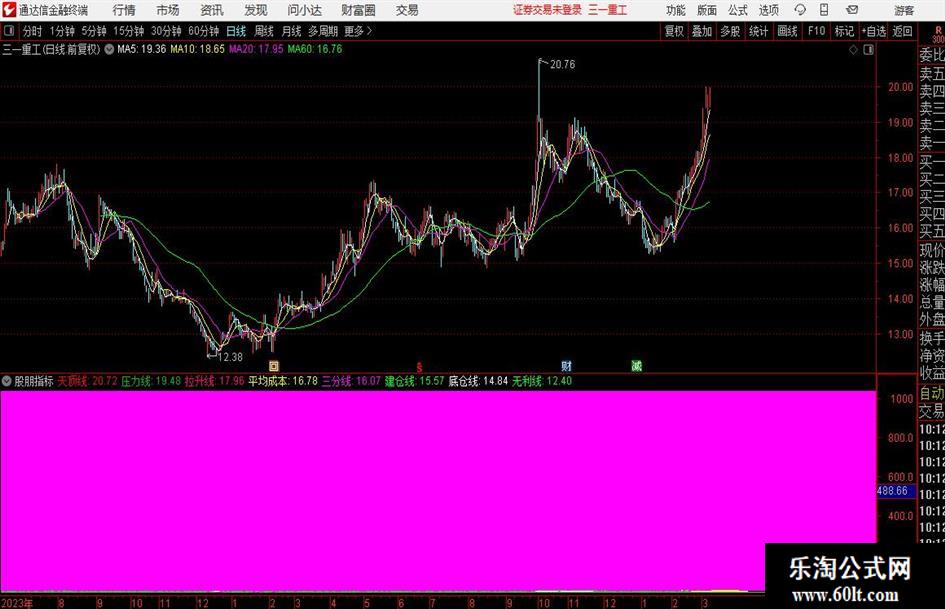
Task: Click the 证券交易未登录 login link
Action: pos(547,10)
